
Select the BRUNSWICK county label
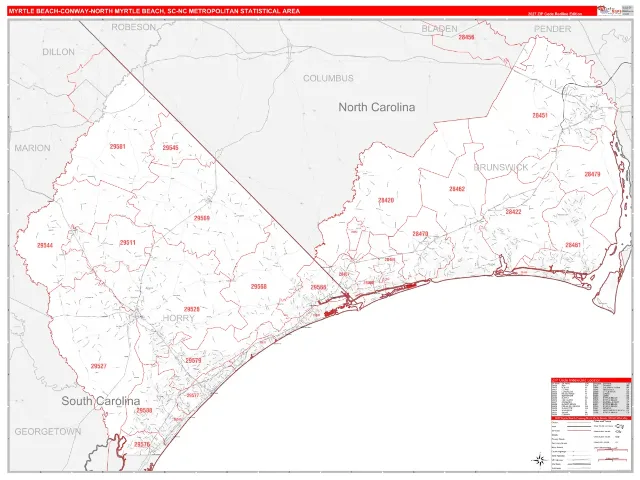(x=501, y=167)
